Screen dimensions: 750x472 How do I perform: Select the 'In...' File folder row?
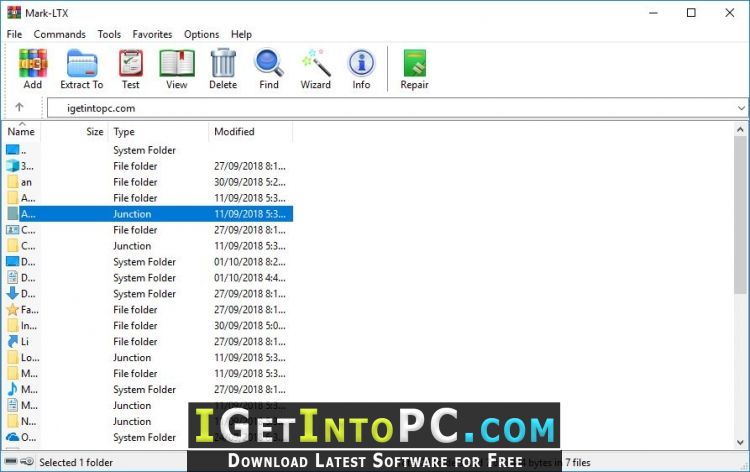pos(148,325)
